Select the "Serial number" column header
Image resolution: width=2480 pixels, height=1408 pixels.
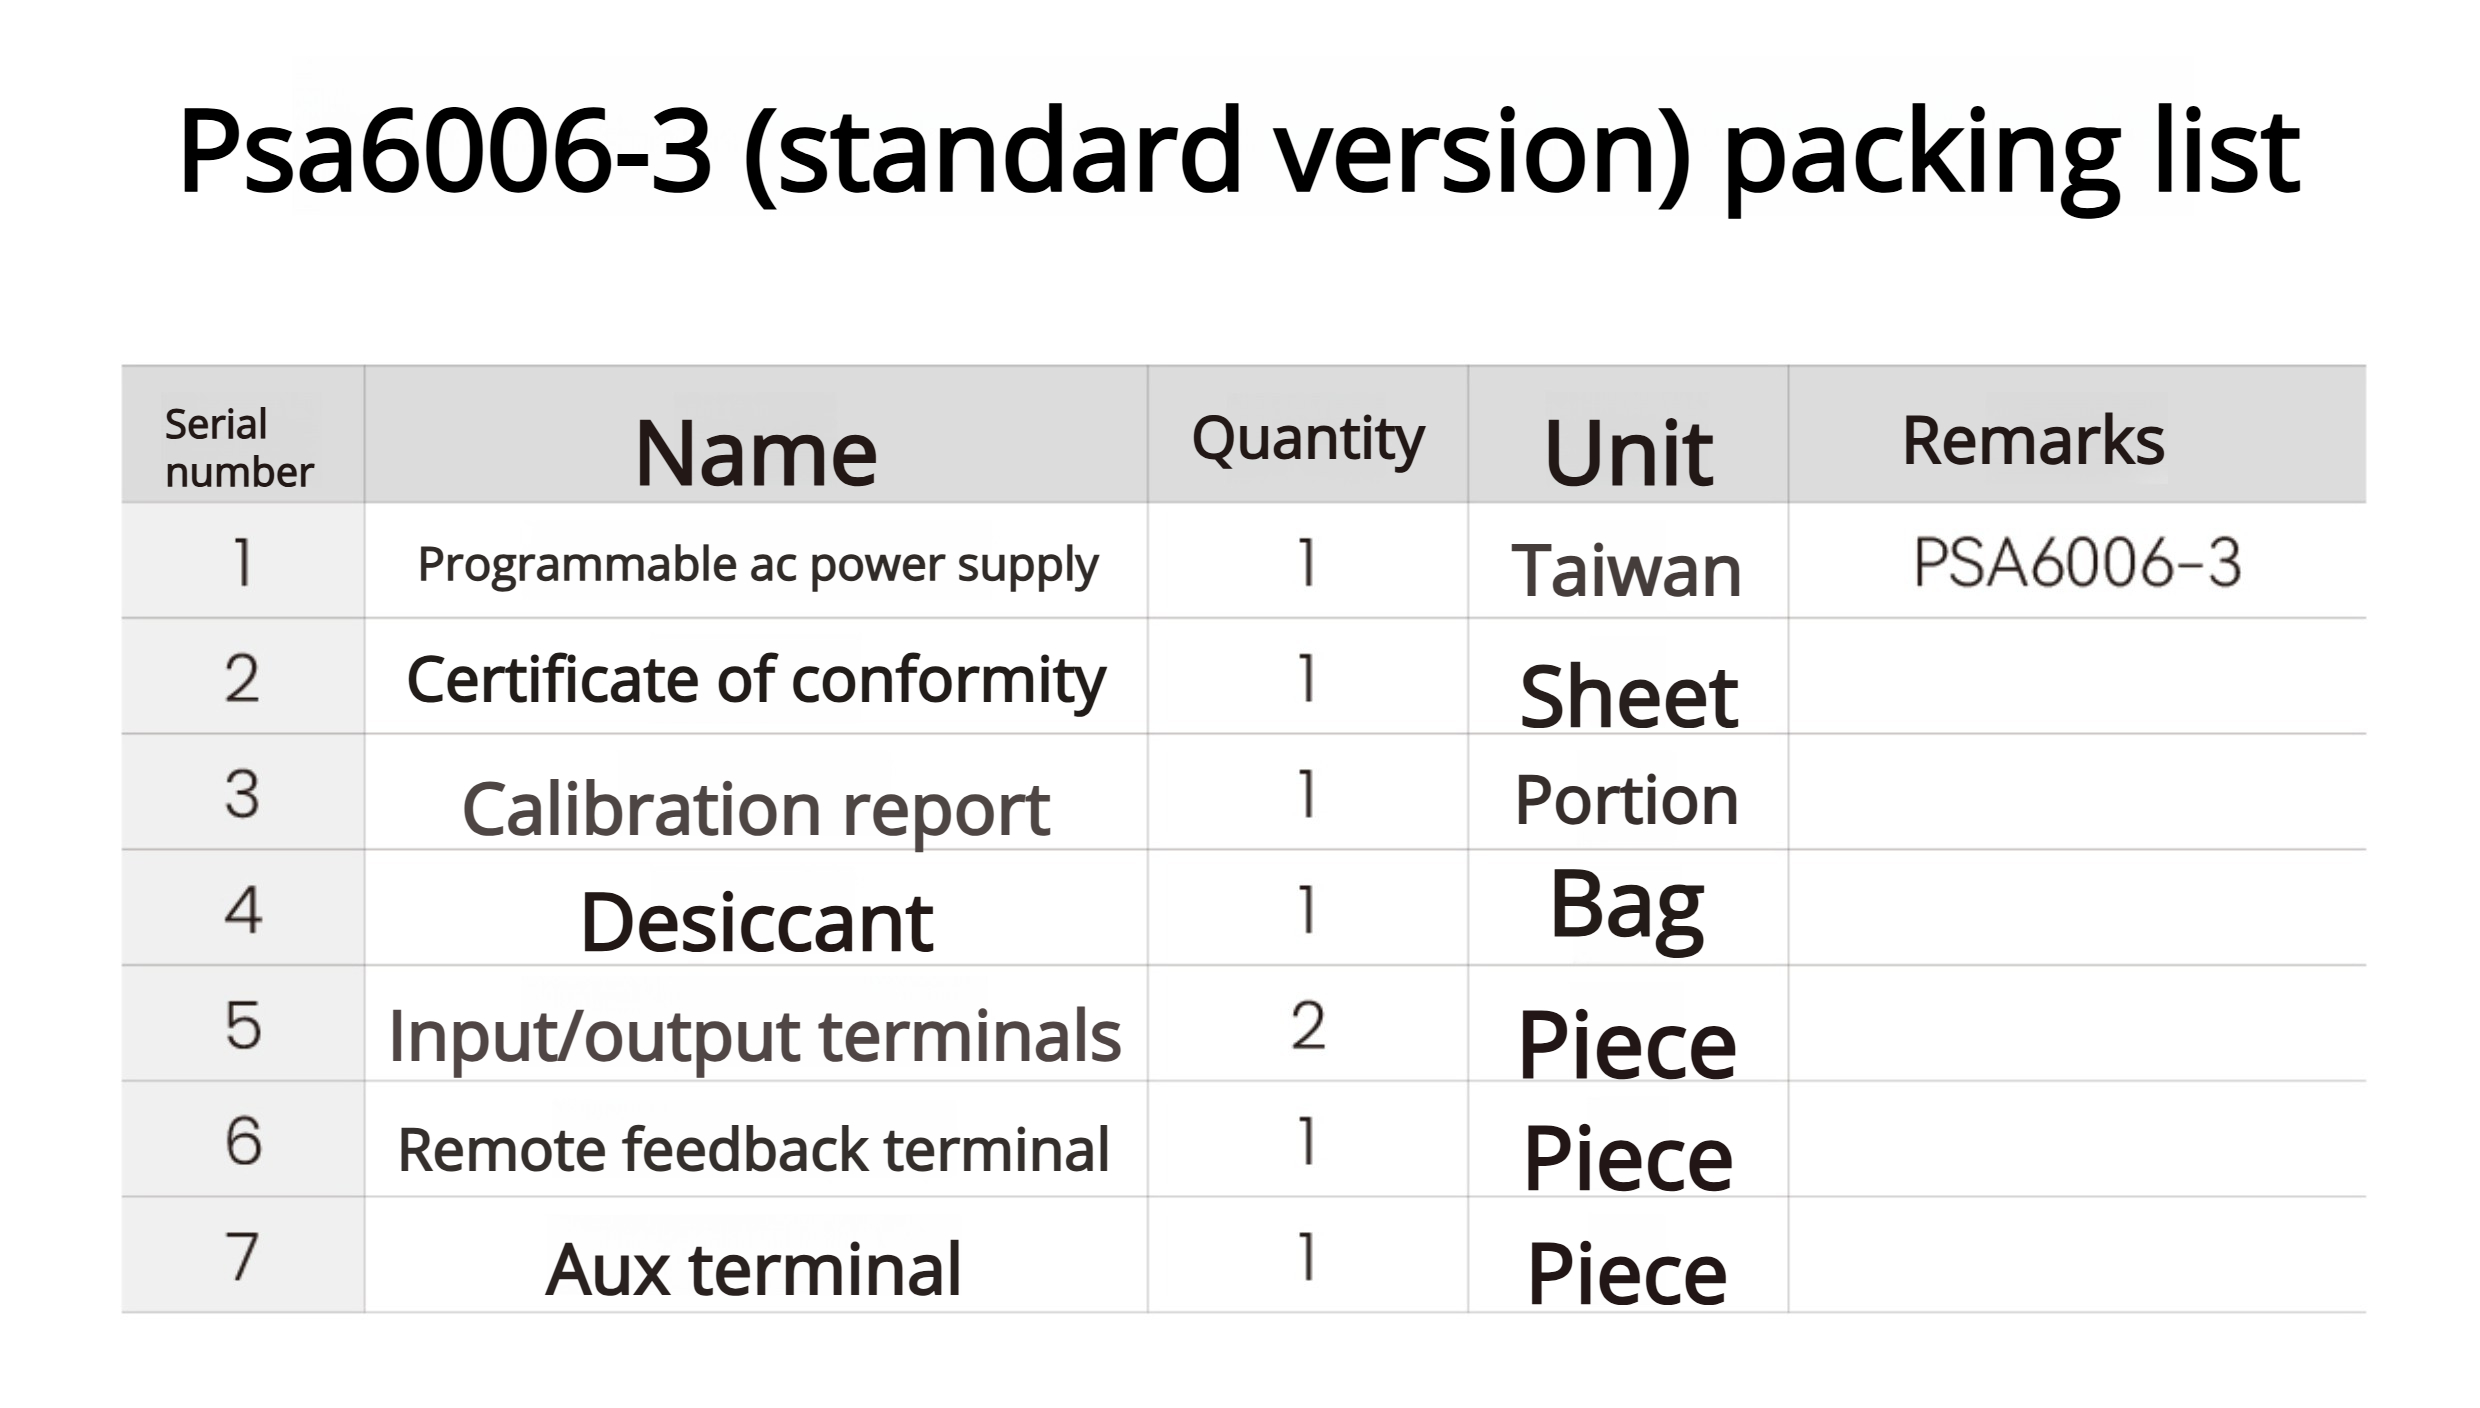coord(239,448)
